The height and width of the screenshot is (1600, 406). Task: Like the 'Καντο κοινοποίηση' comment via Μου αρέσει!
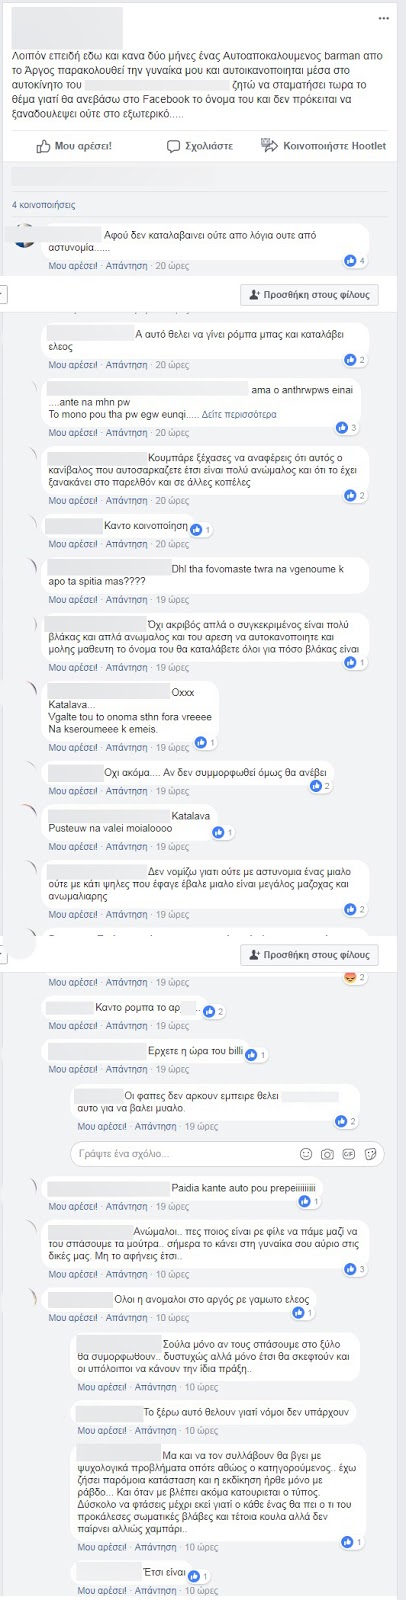tap(73, 544)
